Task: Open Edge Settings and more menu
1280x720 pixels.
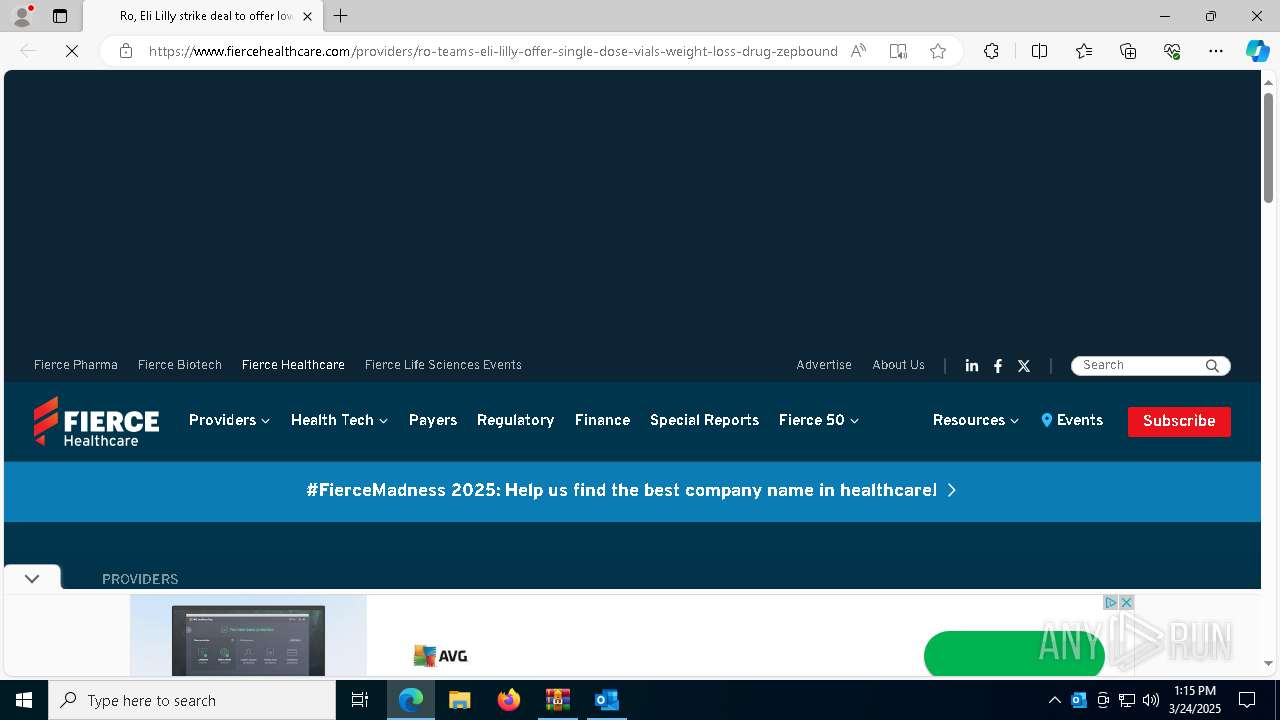Action: [x=1216, y=51]
